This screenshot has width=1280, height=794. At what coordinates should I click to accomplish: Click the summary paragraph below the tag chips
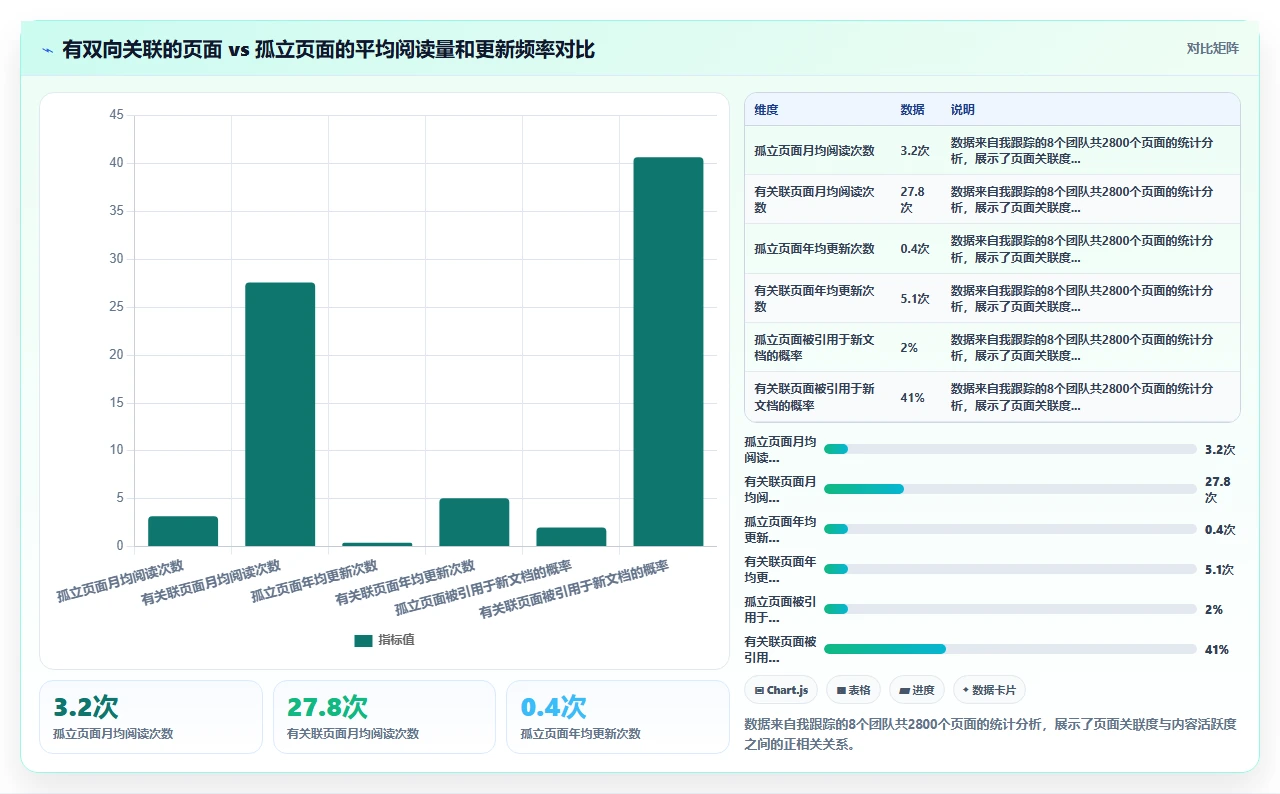point(991,734)
